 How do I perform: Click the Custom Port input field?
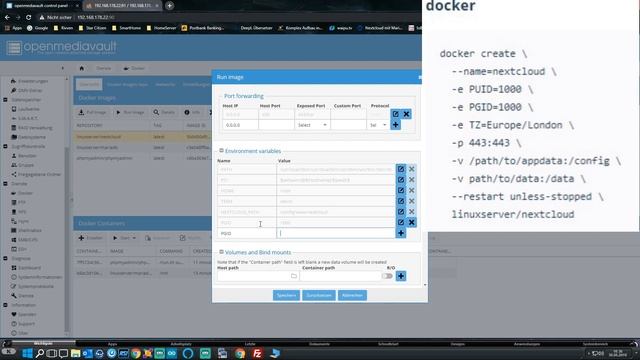[x=348, y=125]
